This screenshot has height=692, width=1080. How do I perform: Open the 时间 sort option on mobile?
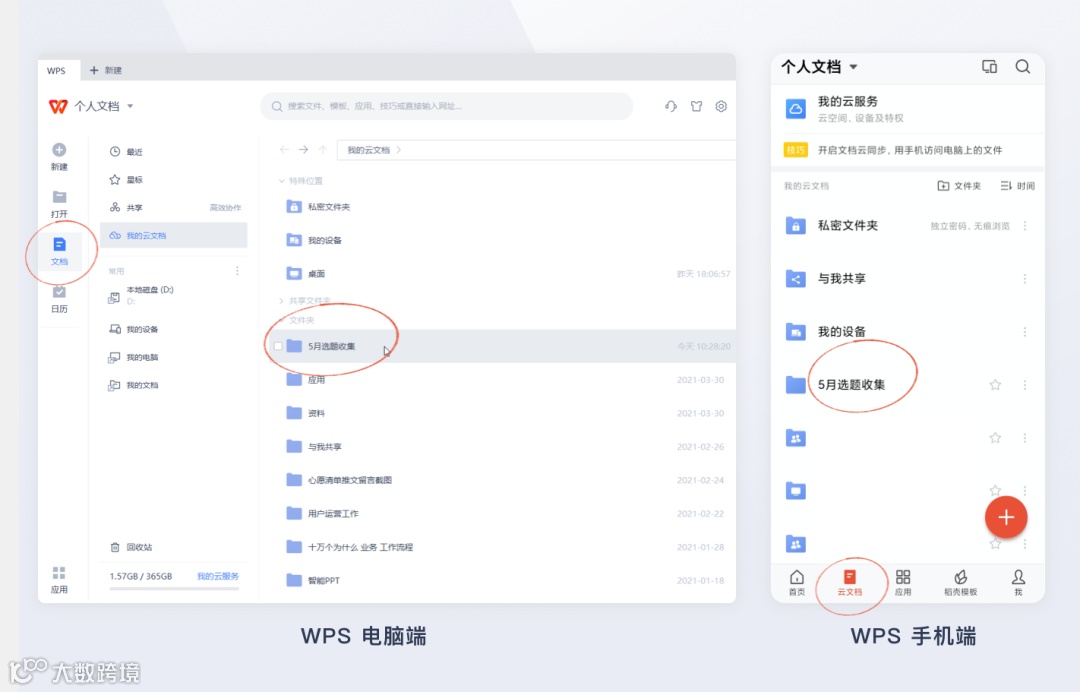point(1017,186)
